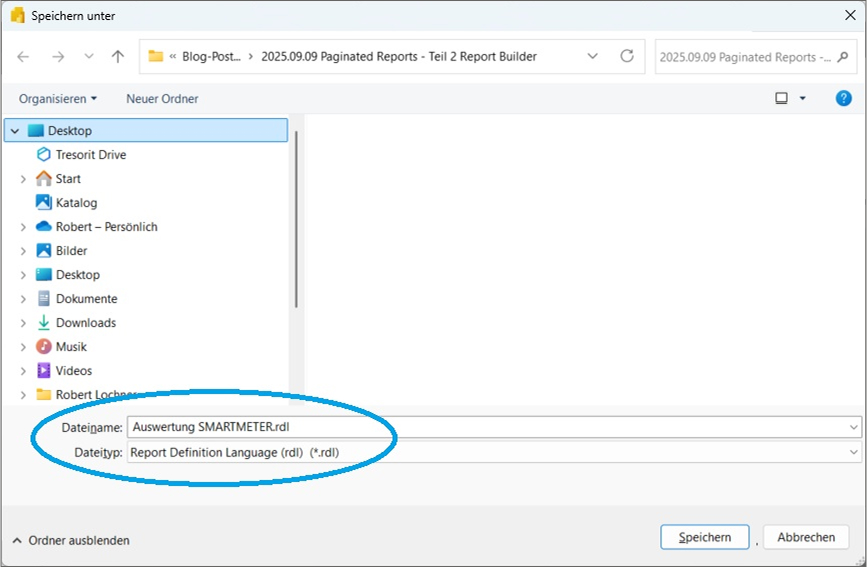Refresh the current folder view

pyautogui.click(x=627, y=57)
